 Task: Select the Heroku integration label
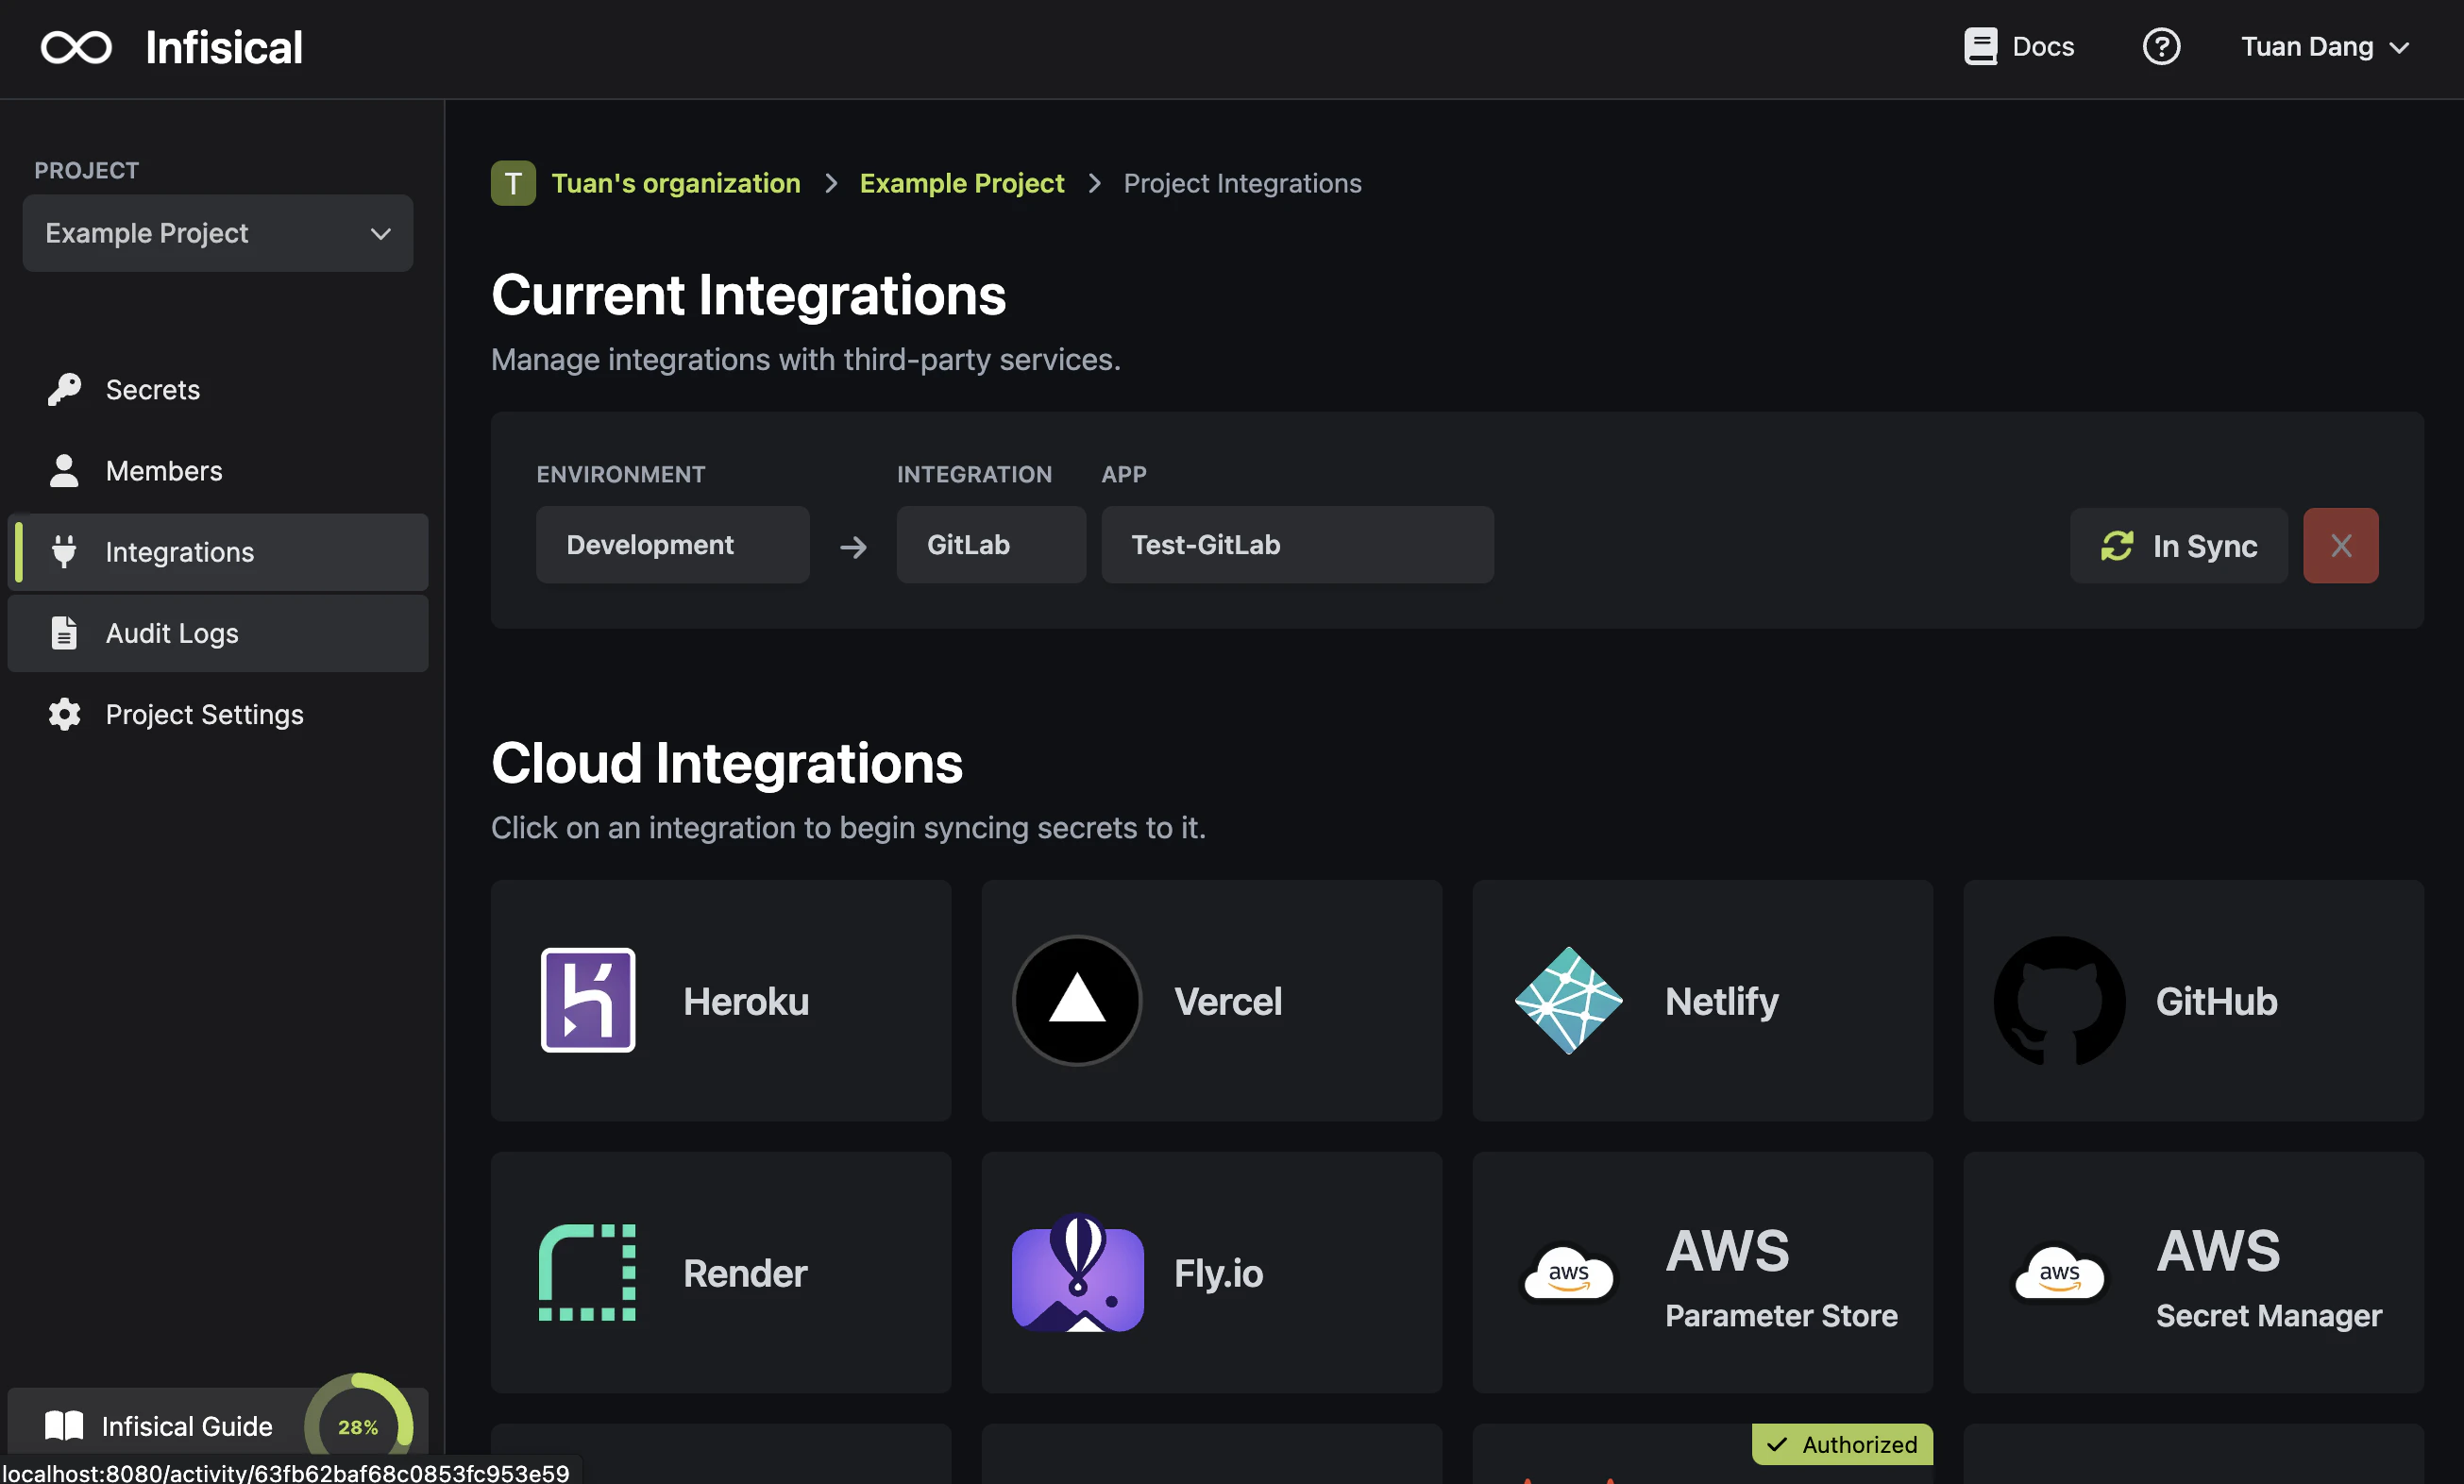click(746, 1001)
